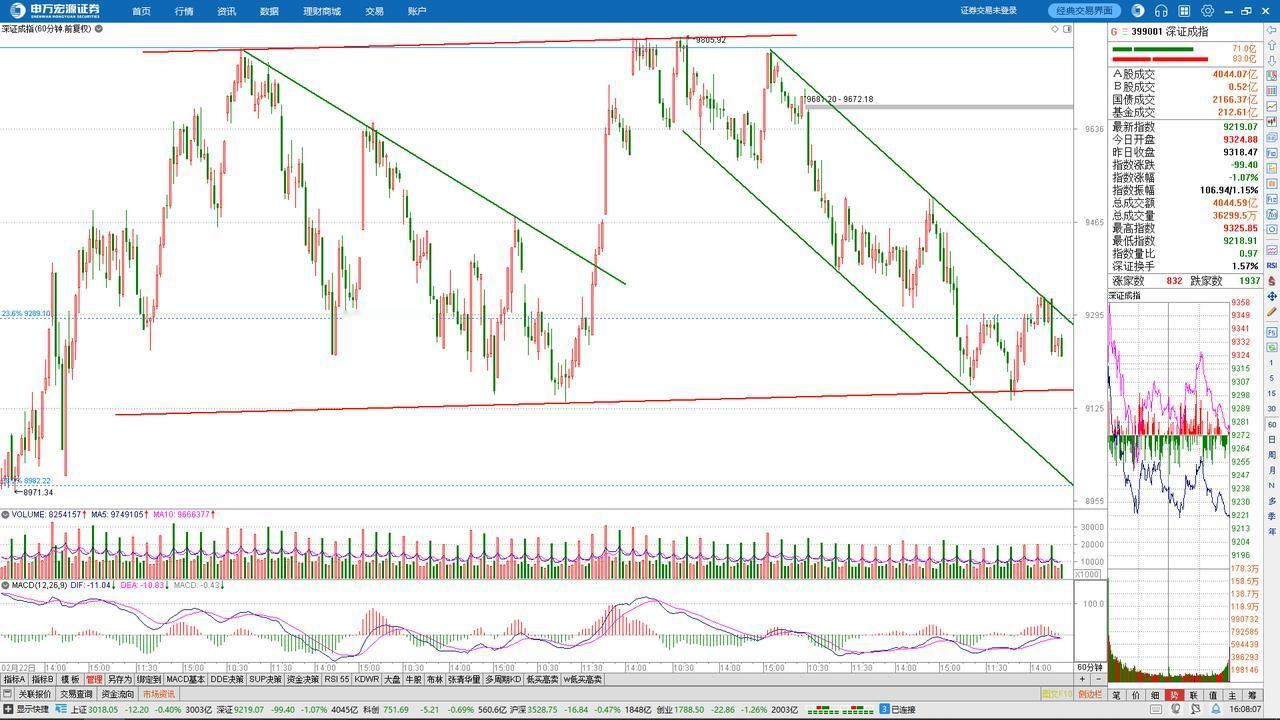1280x720 pixels.
Task: Select the RSI icon in right sidebar
Action: tap(1272, 265)
